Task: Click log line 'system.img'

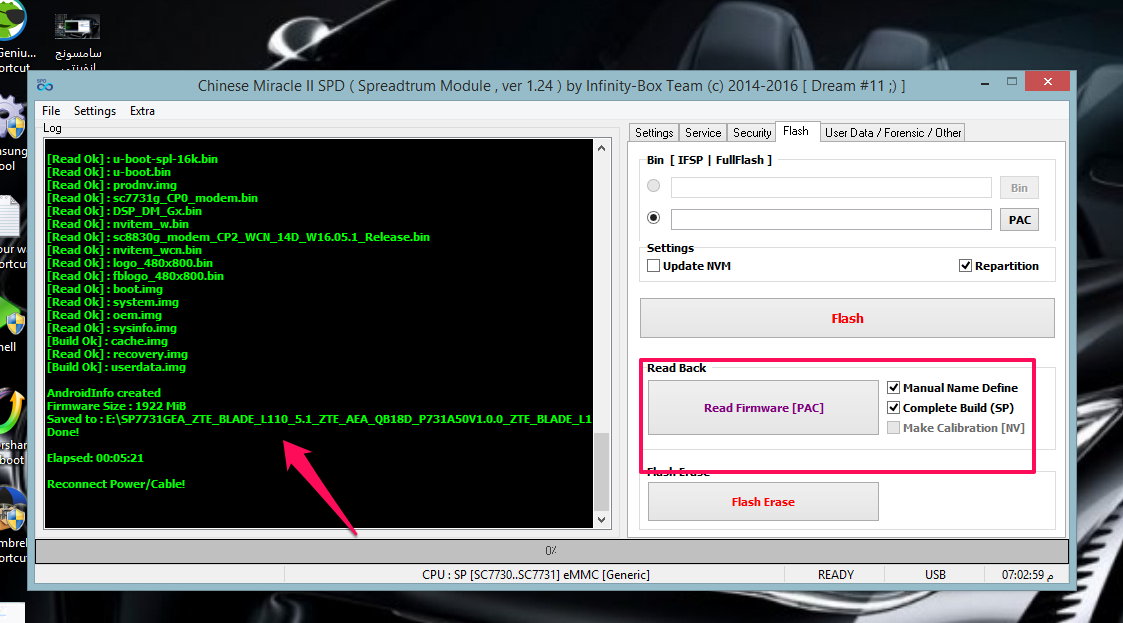Action: (x=113, y=302)
